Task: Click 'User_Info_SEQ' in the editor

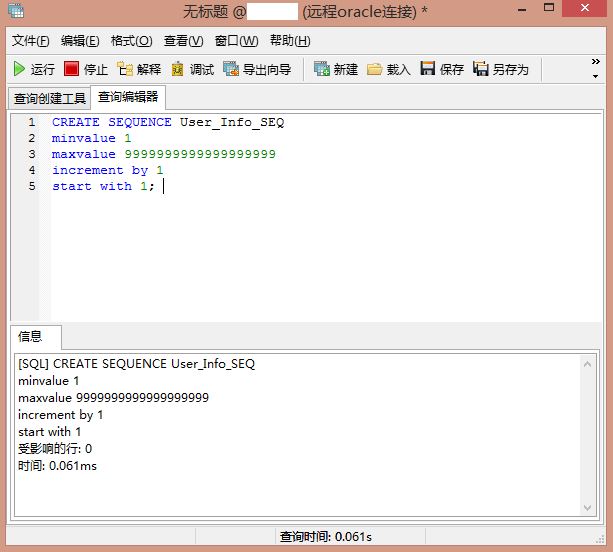Action: click(x=232, y=122)
